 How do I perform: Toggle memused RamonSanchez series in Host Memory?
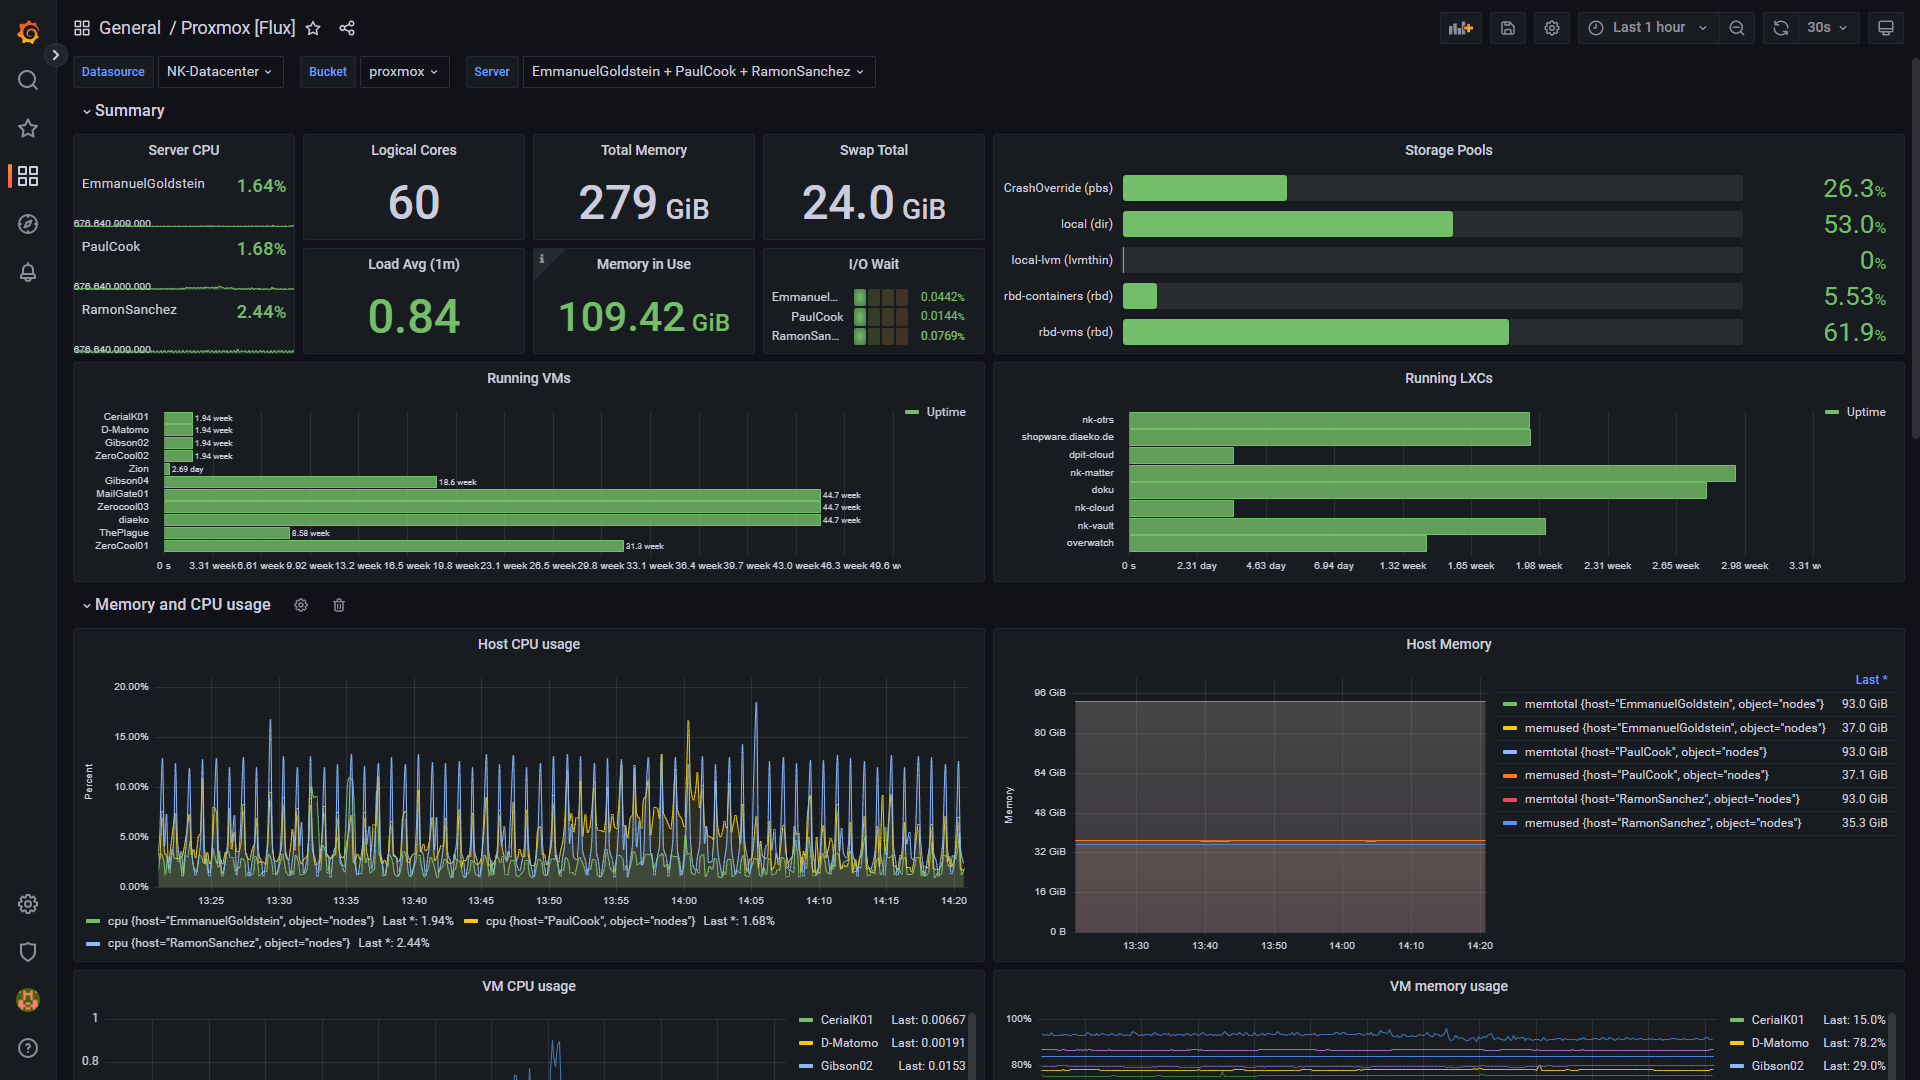(1661, 823)
